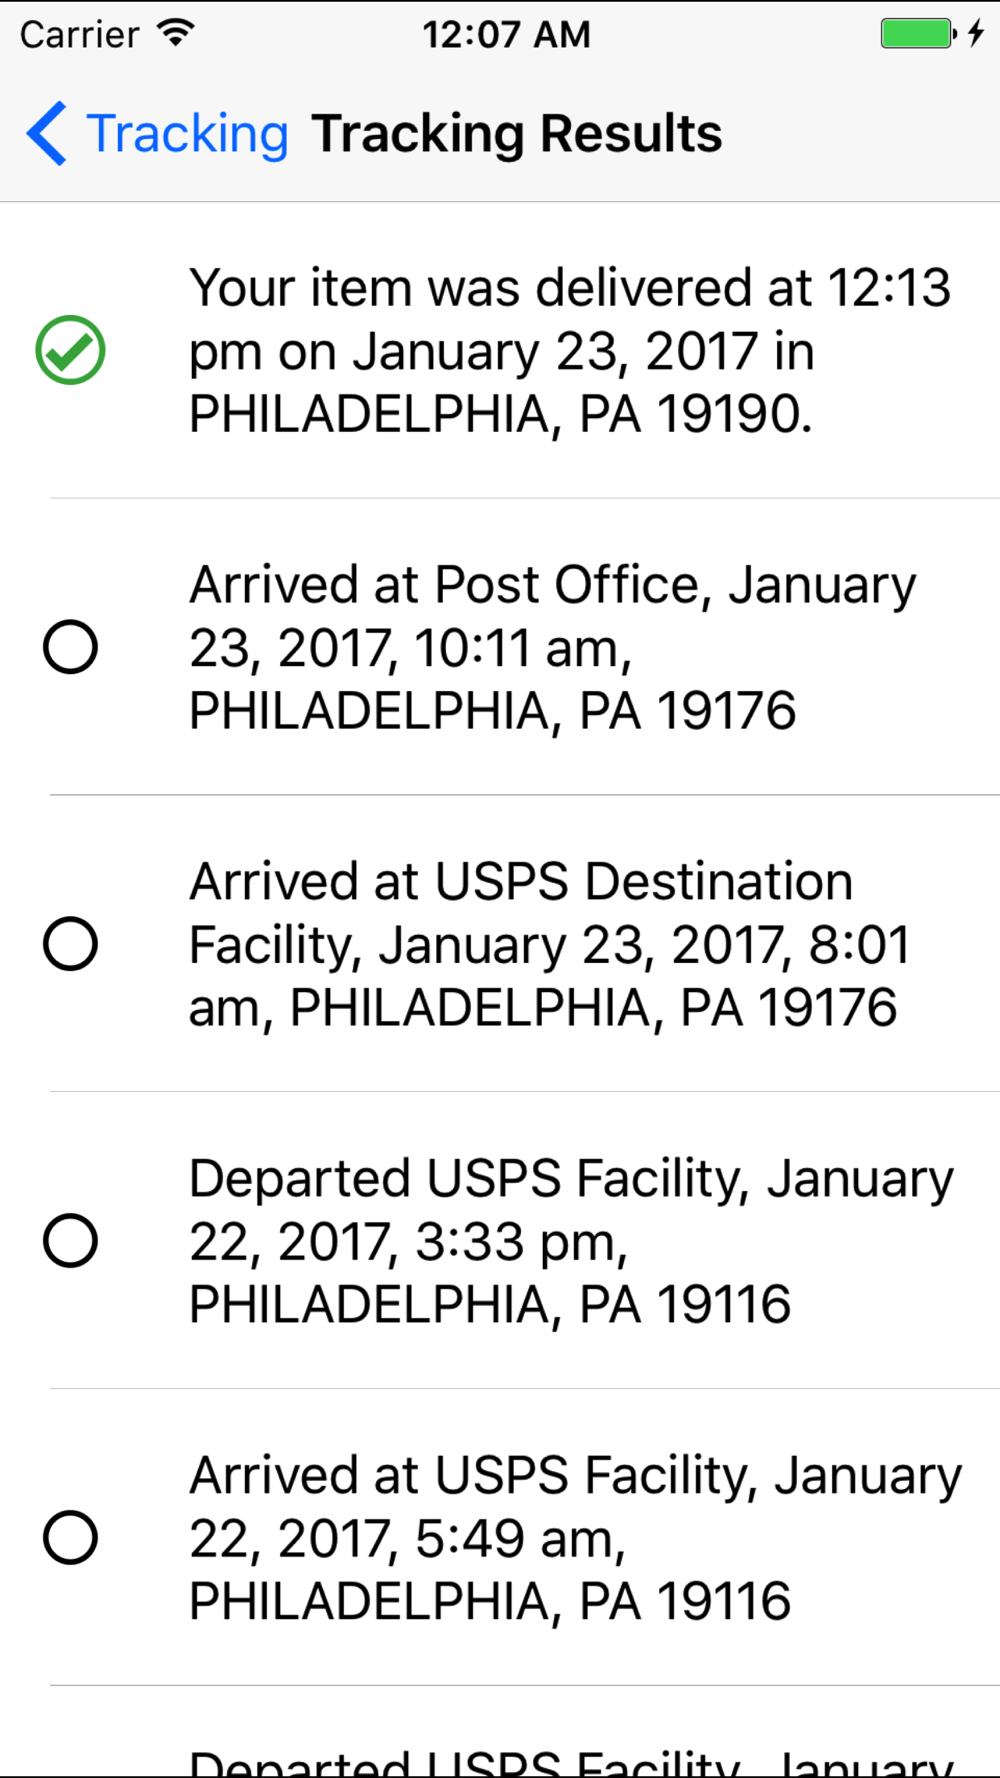1000x1778 pixels.
Task: Select the Departed USPS Facility 3:33 pm entry
Action: [x=572, y=1242]
